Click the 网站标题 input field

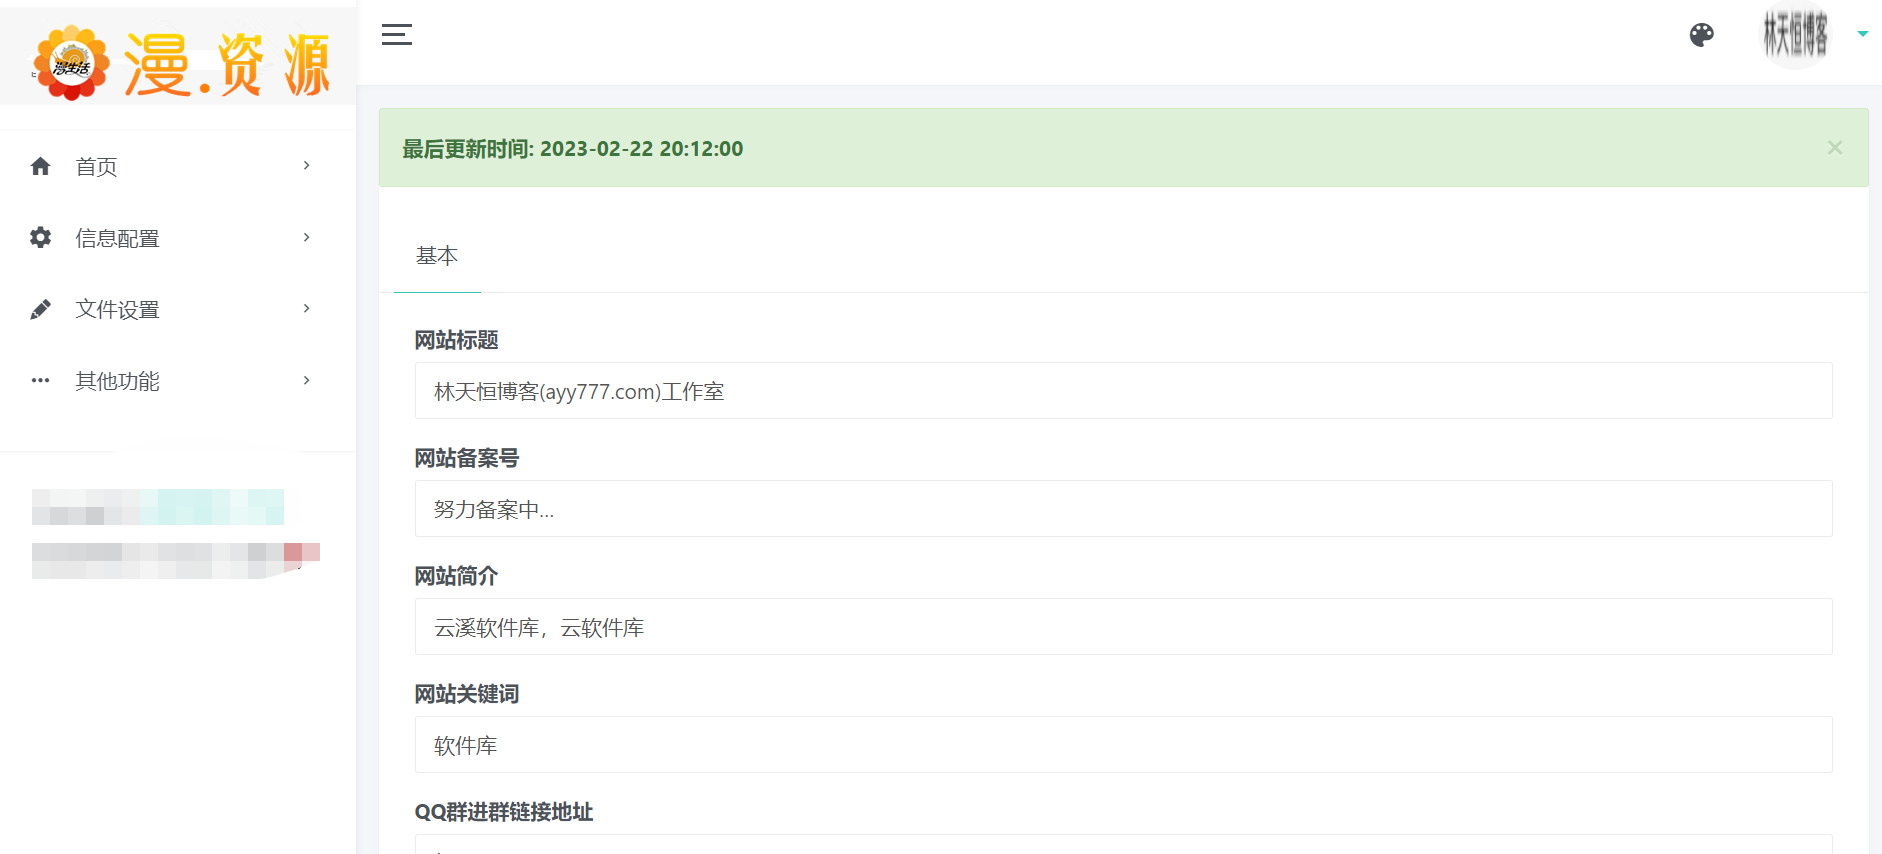point(1122,391)
